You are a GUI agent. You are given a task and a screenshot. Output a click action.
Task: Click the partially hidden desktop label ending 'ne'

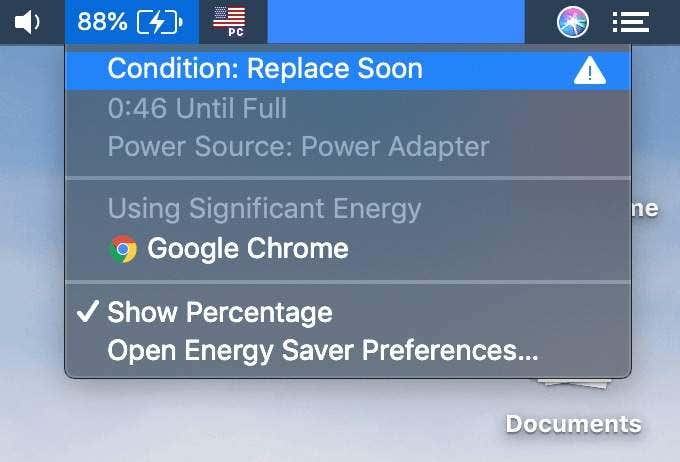coord(645,209)
